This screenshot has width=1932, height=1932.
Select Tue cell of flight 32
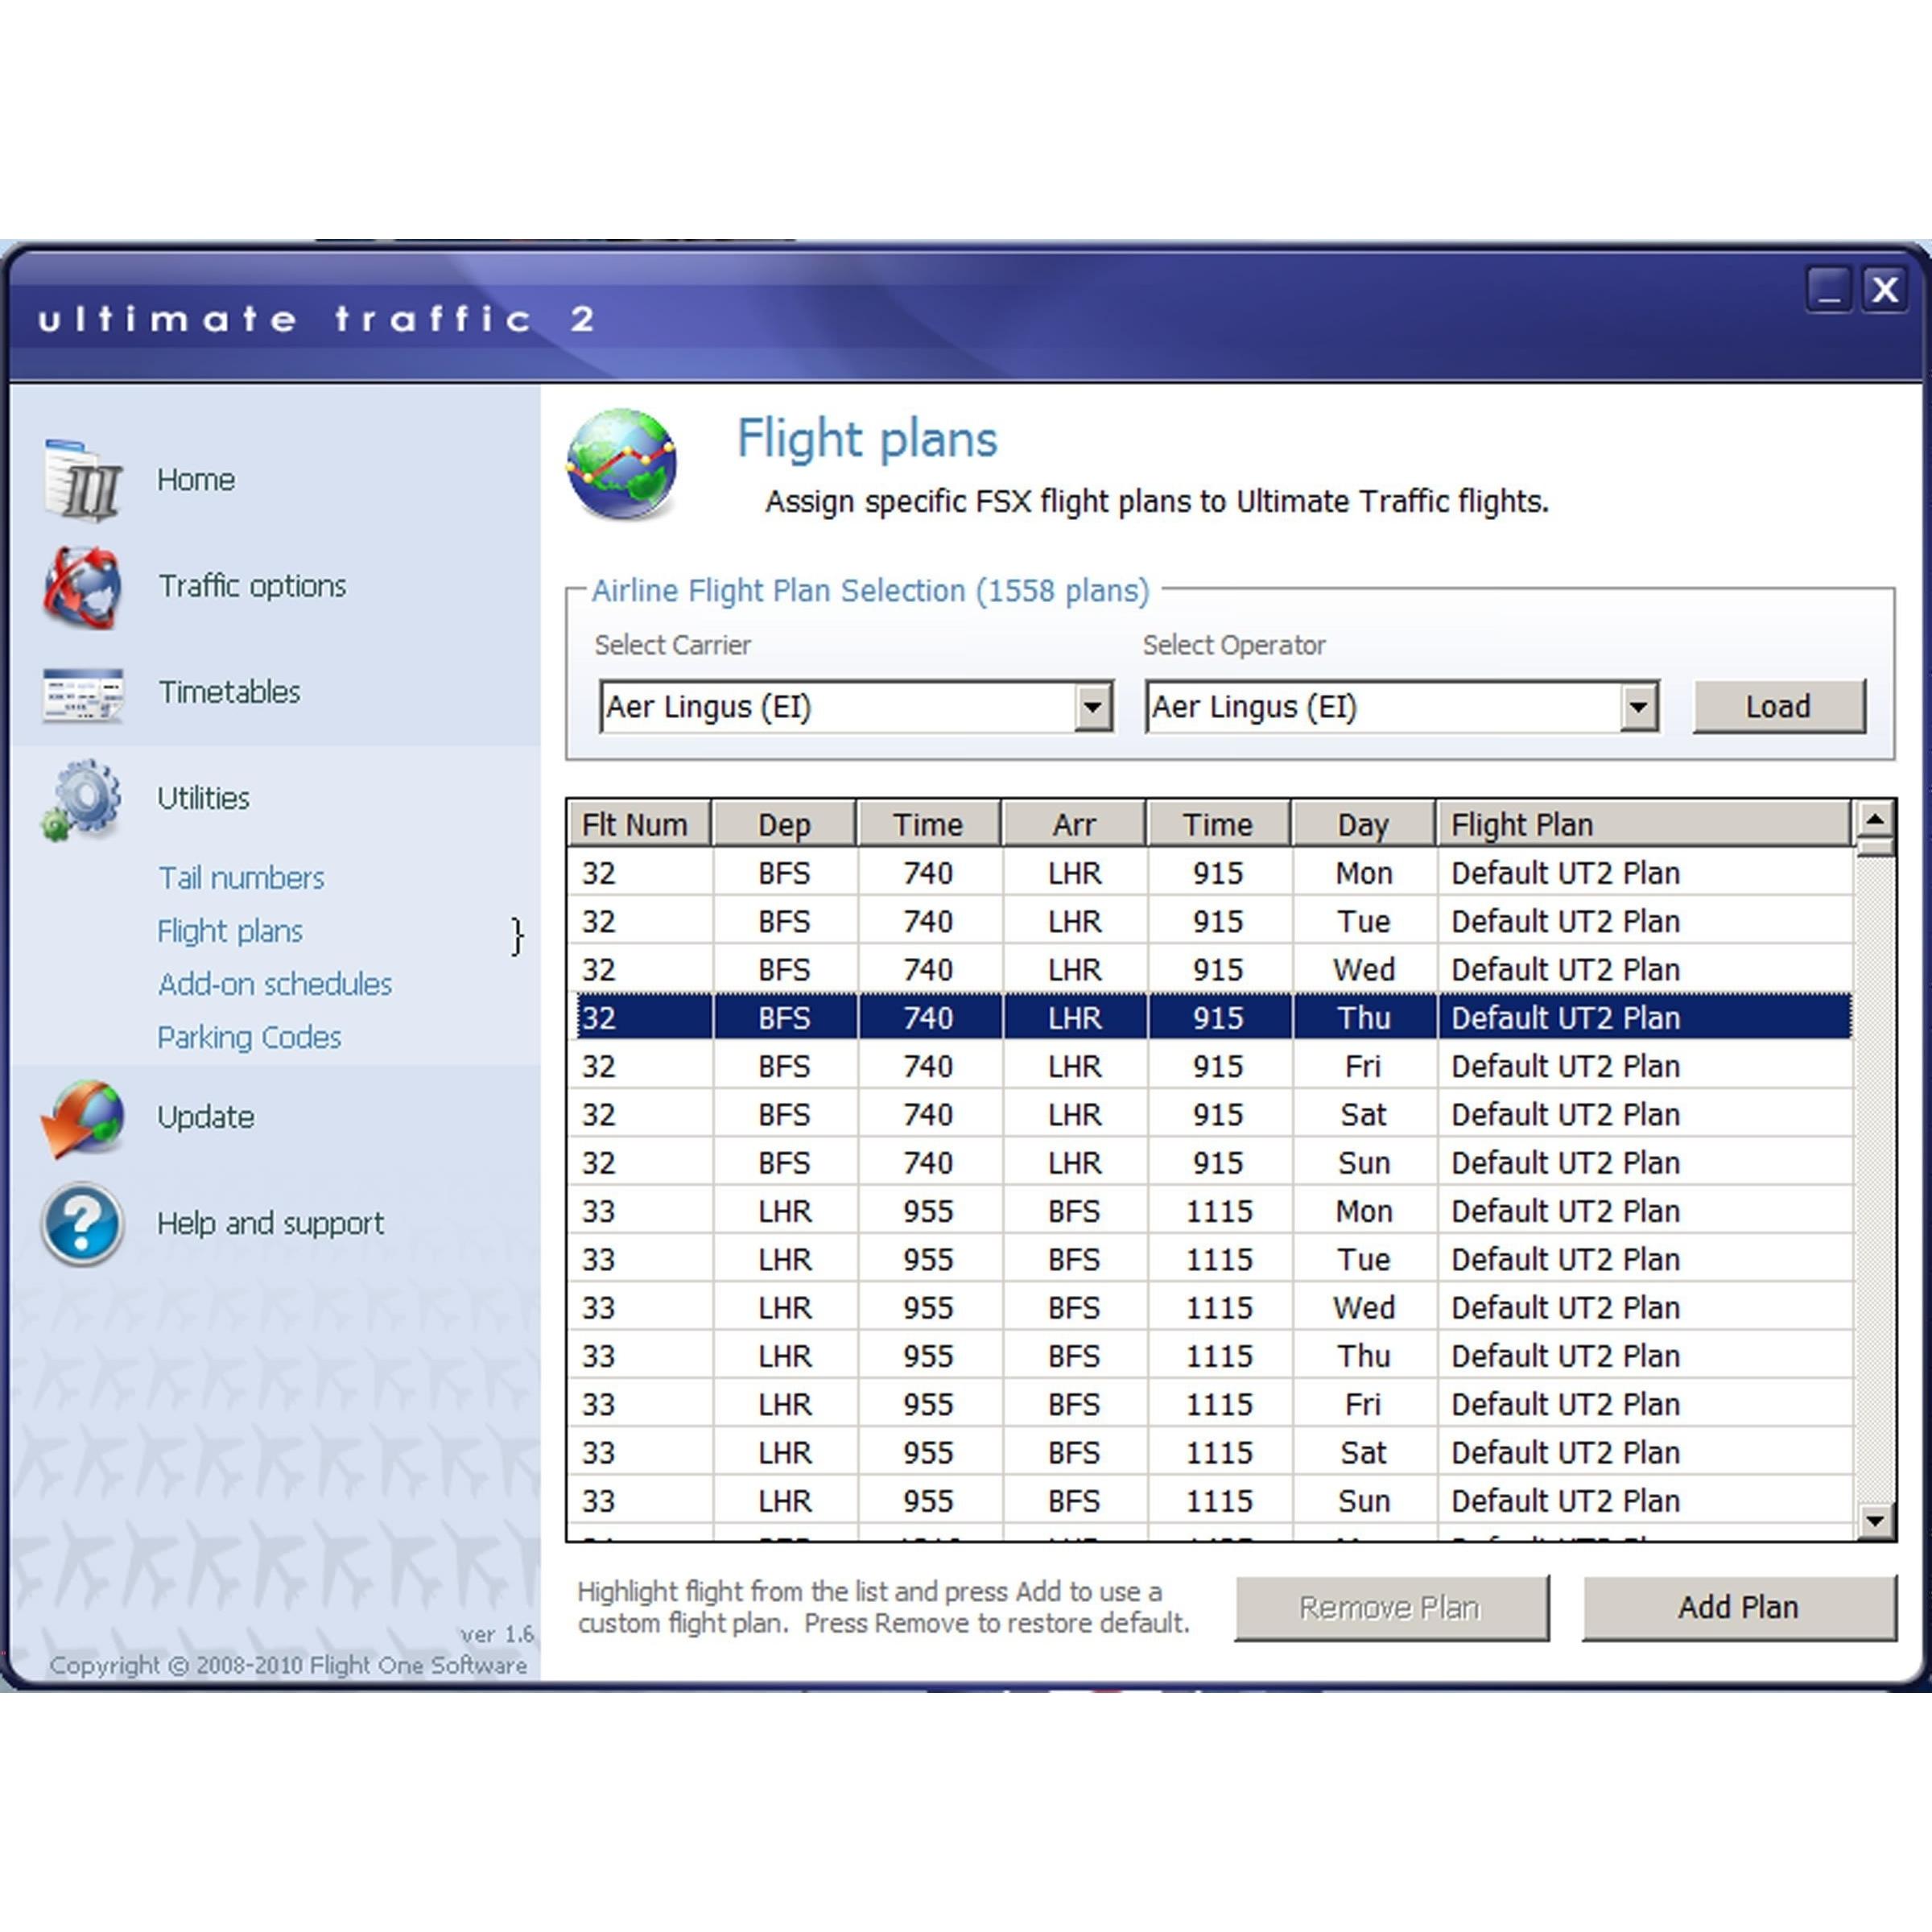click(x=1364, y=921)
